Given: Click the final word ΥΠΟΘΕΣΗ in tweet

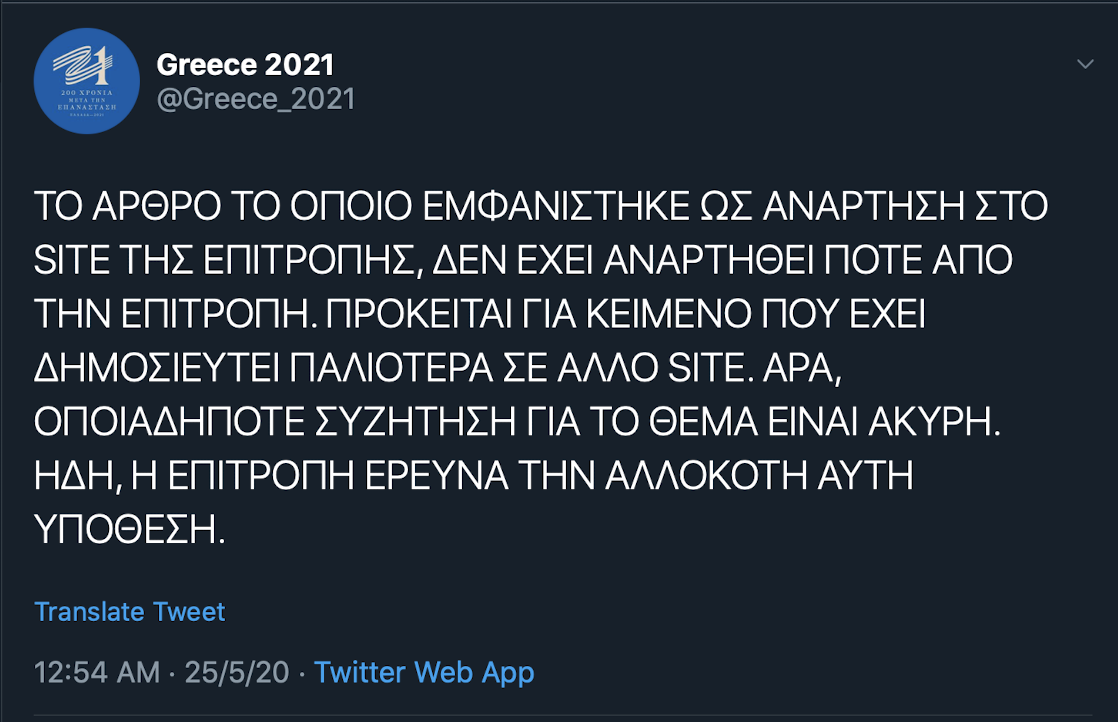Looking at the screenshot, I should pyautogui.click(x=124, y=528).
